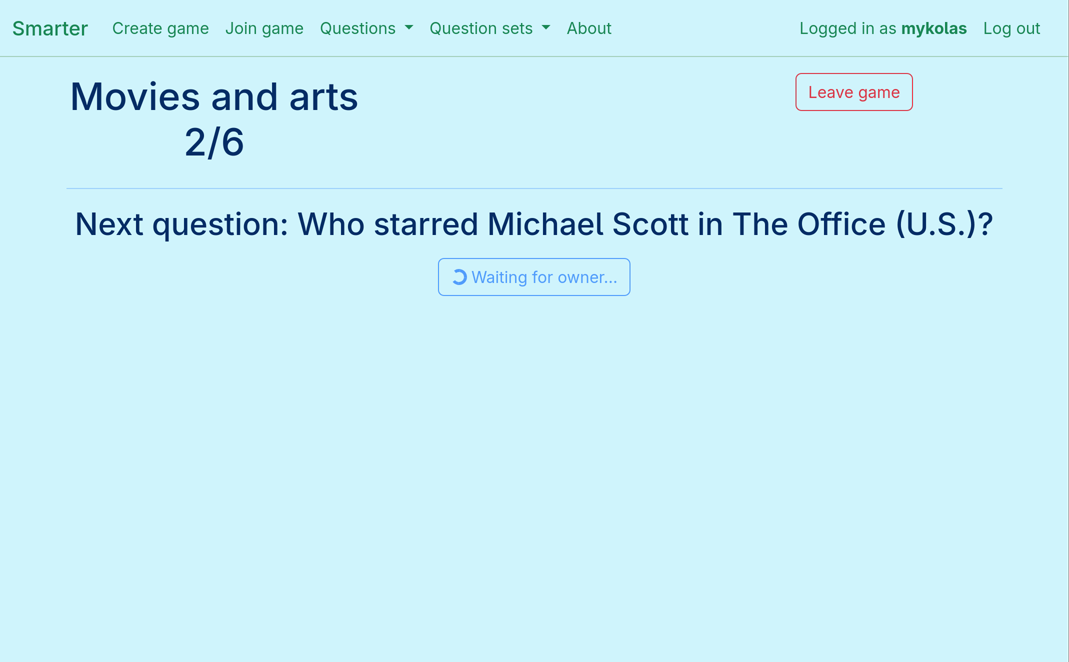Click the 2/6 question progress counter
Screen dimensions: 1069x662
point(214,142)
